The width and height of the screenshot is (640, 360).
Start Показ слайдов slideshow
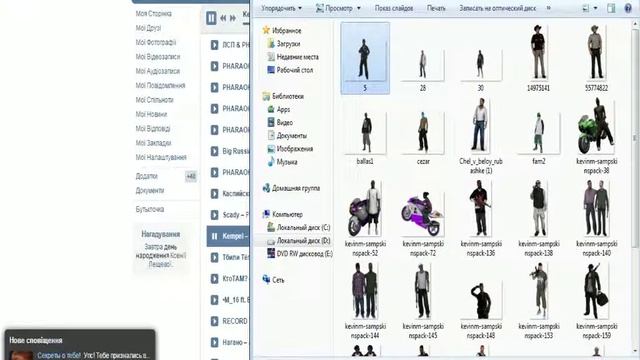click(394, 8)
